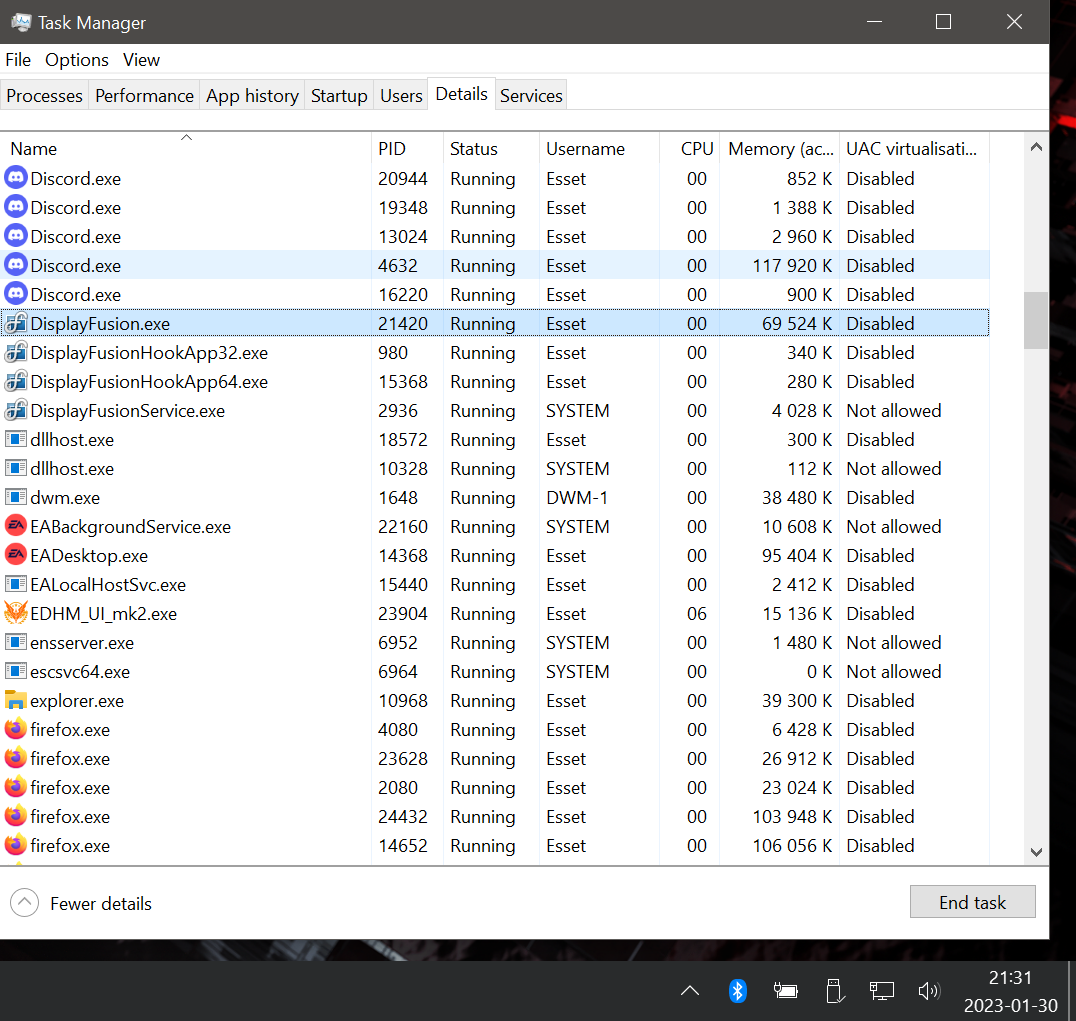Click the EABackgroundService.exe icon
Viewport: 1076px width, 1021px height.
click(16, 526)
